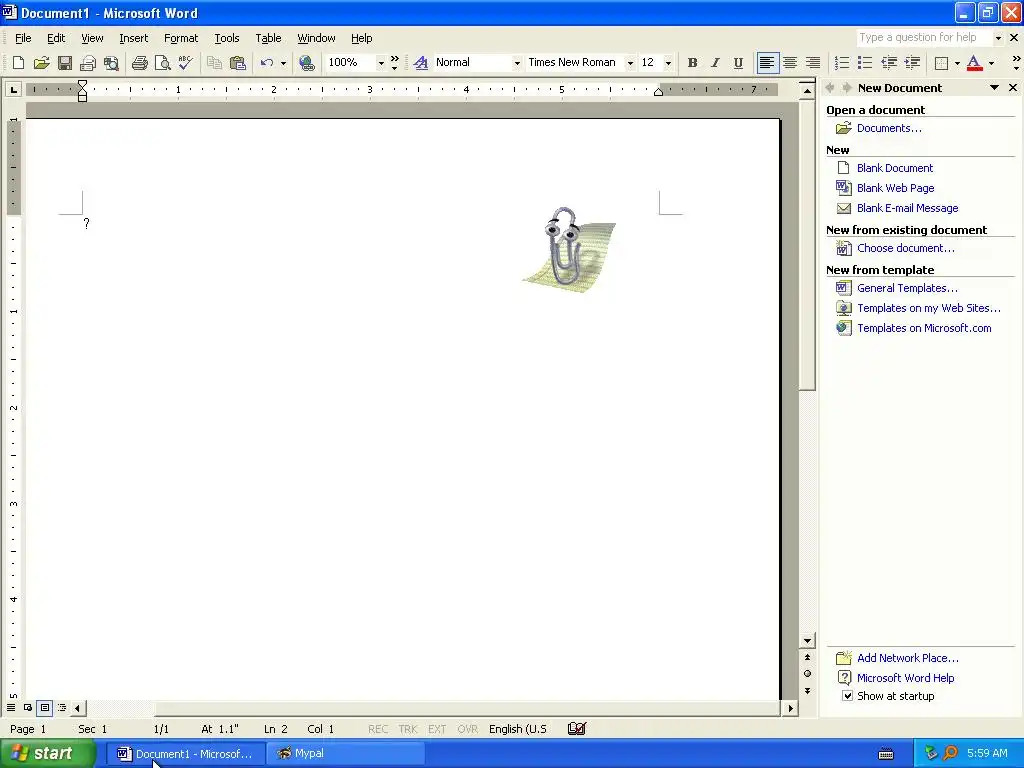Image resolution: width=1024 pixels, height=768 pixels.
Task: Open Styles and Formatting icon beside Normal
Action: 421,63
